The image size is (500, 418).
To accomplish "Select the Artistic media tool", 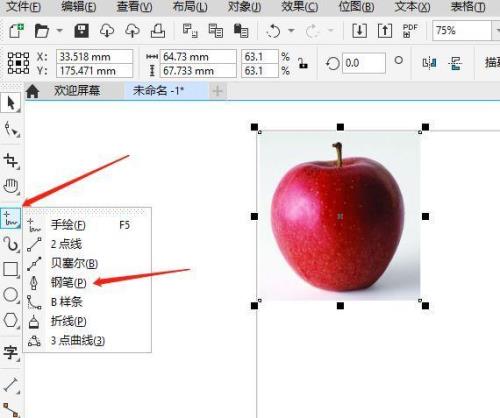I will (x=11, y=244).
